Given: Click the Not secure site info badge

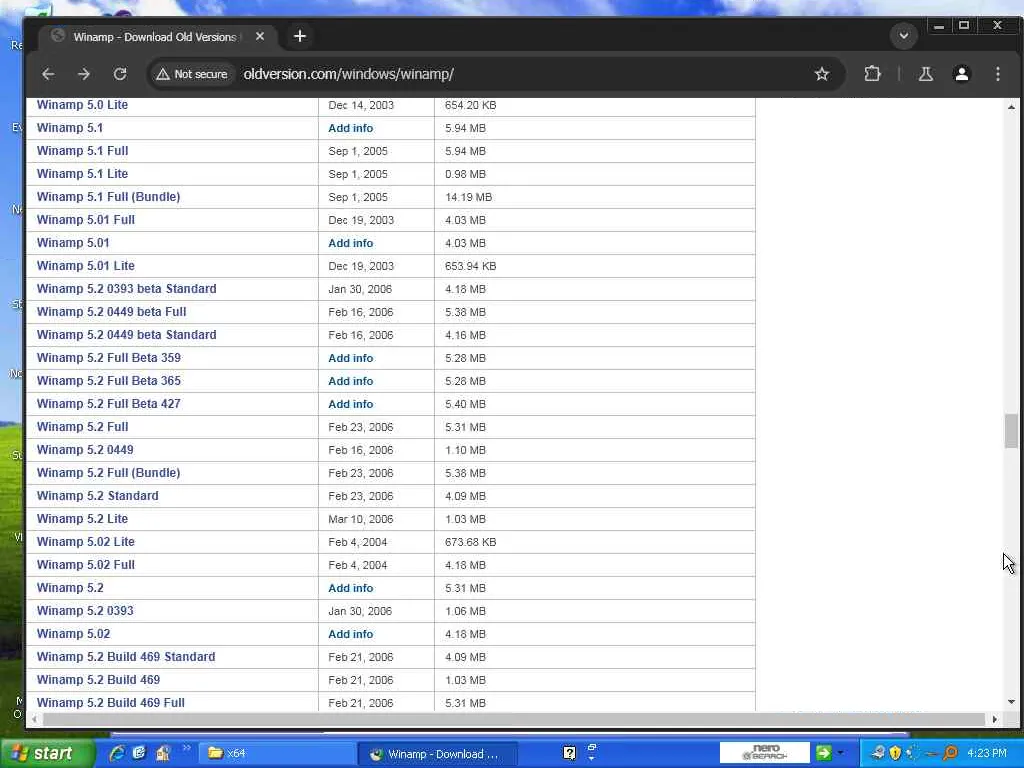Looking at the screenshot, I should tap(192, 74).
